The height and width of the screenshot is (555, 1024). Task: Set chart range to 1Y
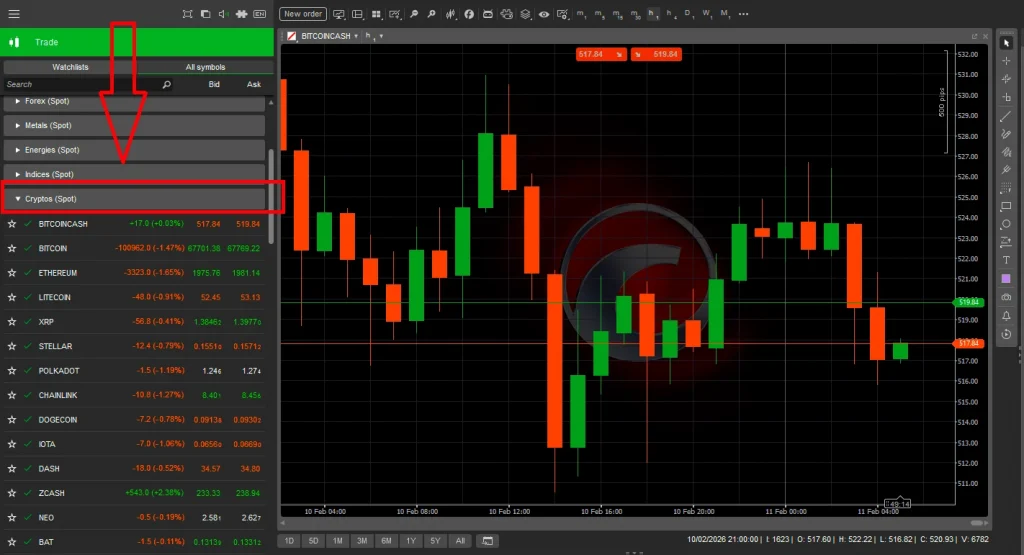click(411, 541)
